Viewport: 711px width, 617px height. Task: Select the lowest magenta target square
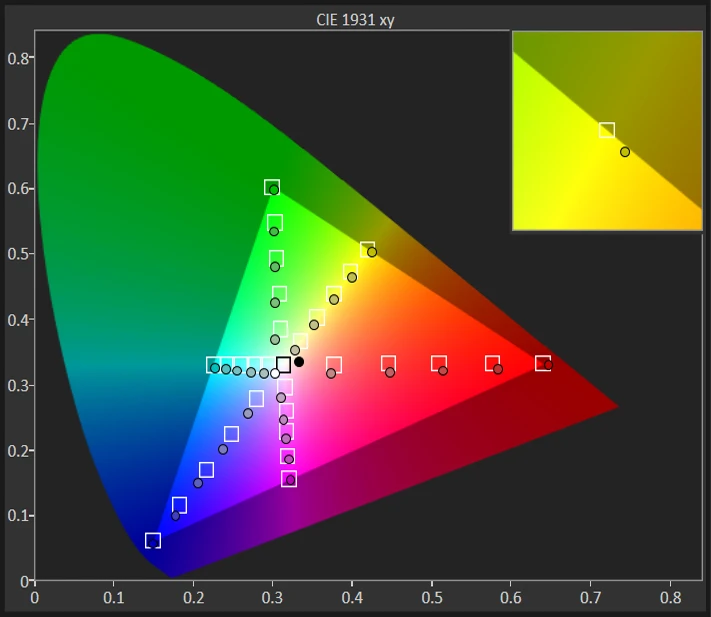(289, 479)
